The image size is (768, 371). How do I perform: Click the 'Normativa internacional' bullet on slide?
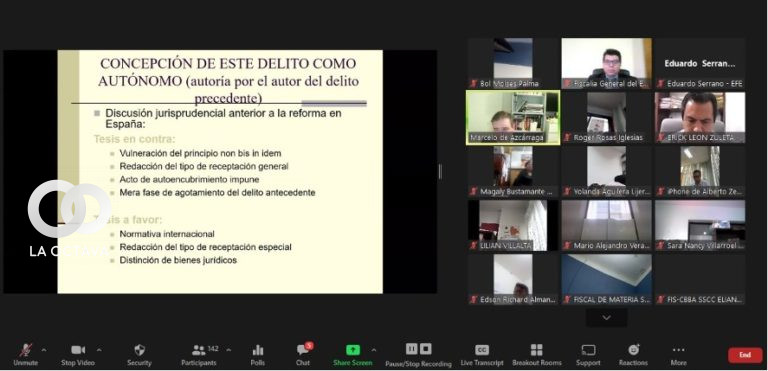[x=167, y=234]
